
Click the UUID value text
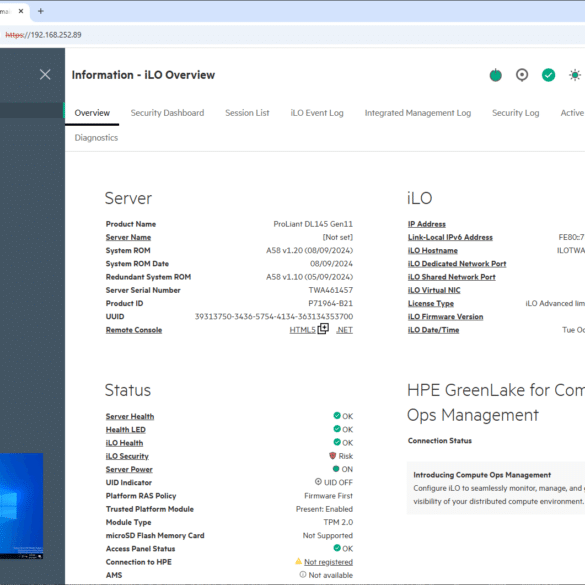(x=274, y=317)
